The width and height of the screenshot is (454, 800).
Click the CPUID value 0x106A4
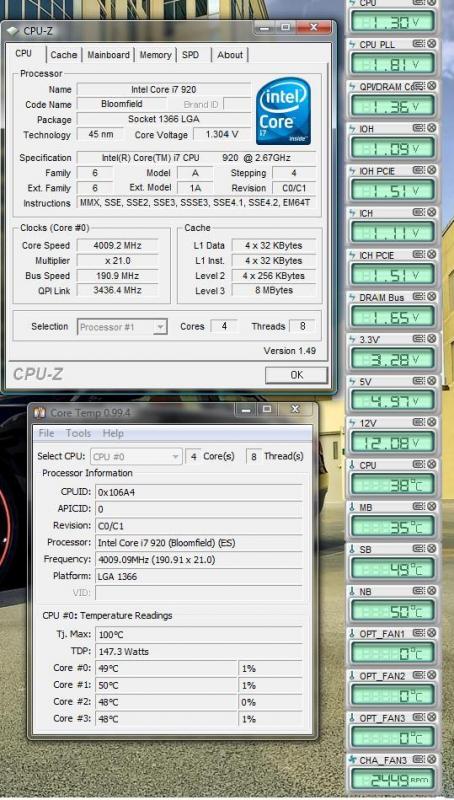[x=198, y=492]
